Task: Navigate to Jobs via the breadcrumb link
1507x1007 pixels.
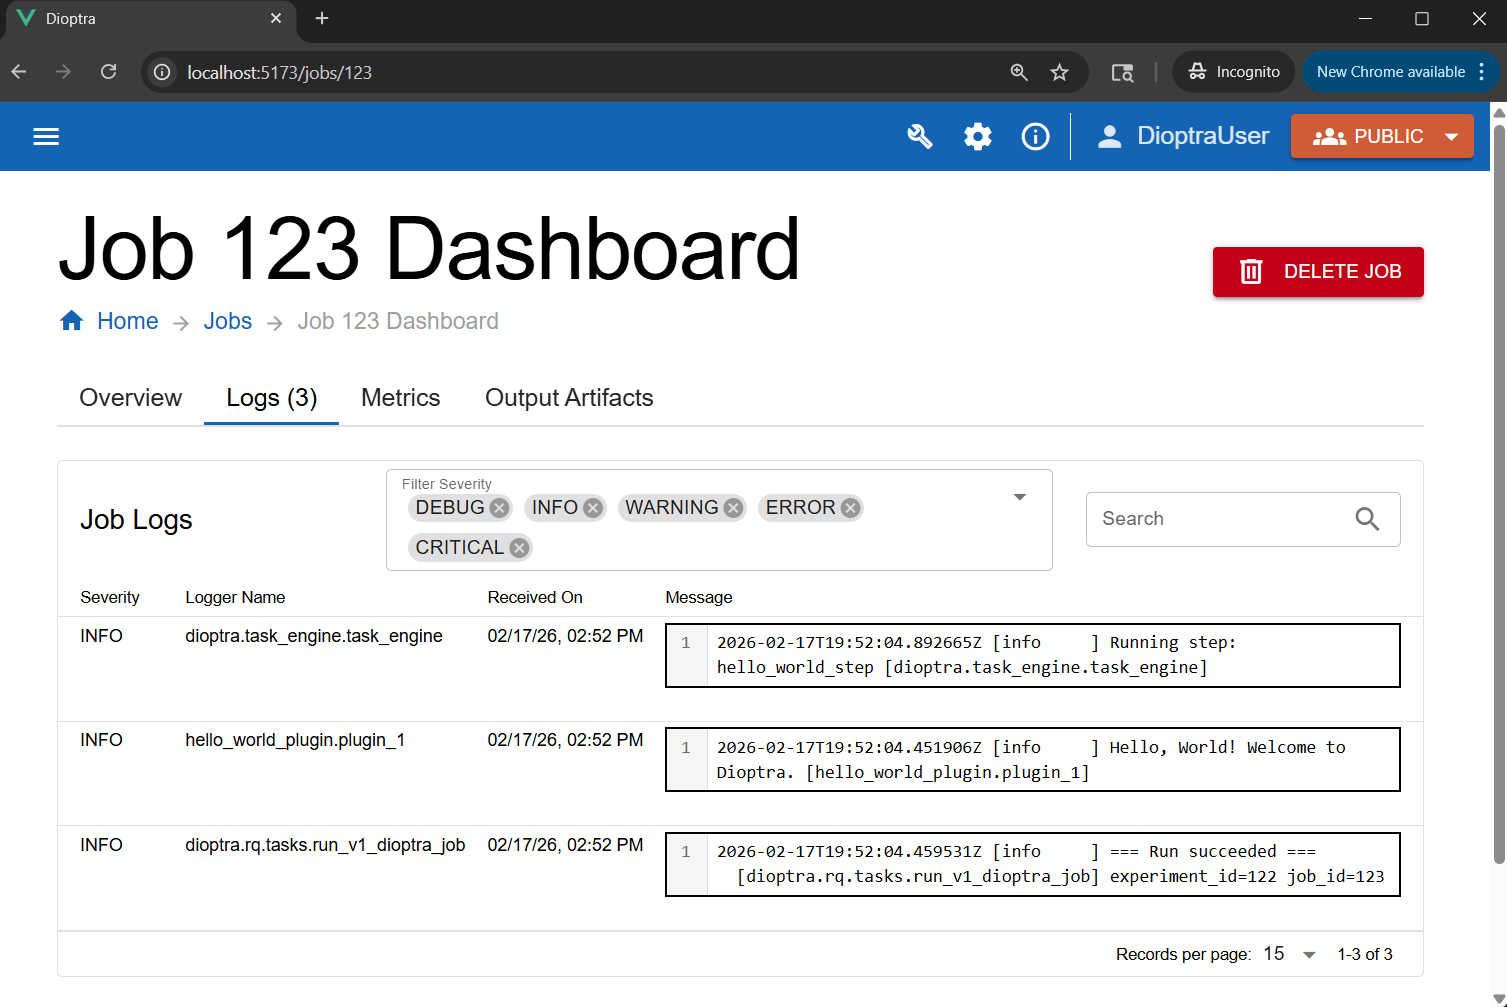Action: pos(227,320)
